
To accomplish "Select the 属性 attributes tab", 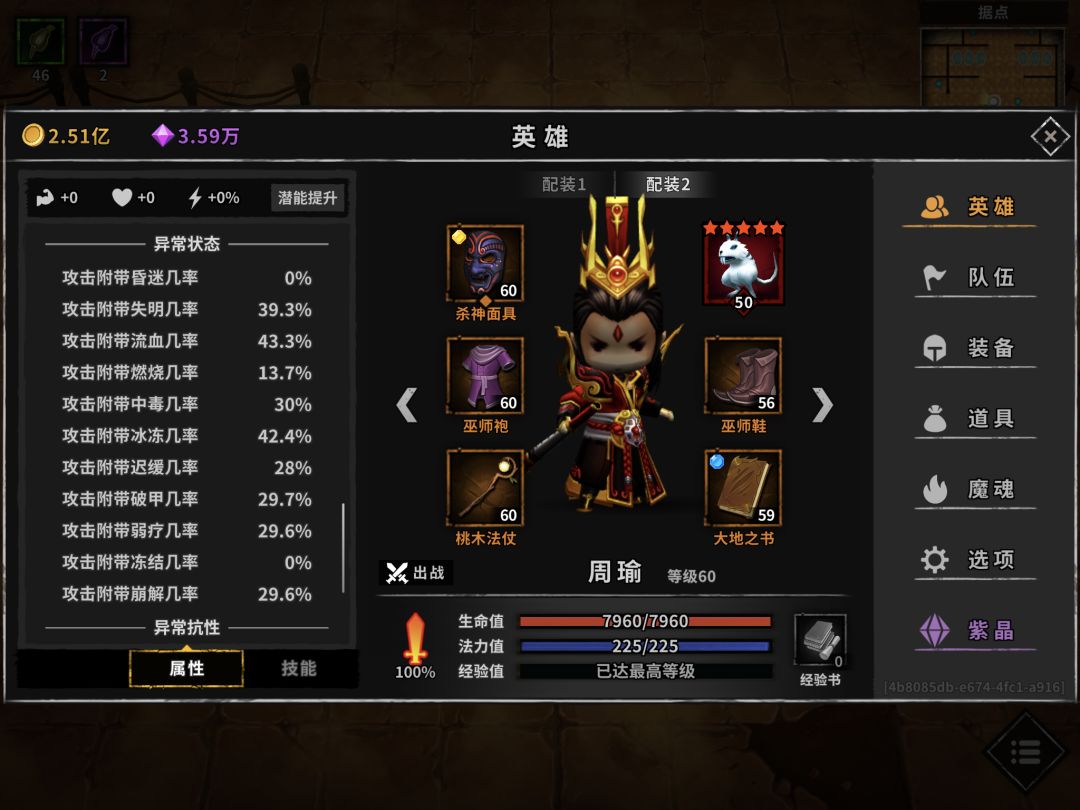I will click(x=187, y=668).
